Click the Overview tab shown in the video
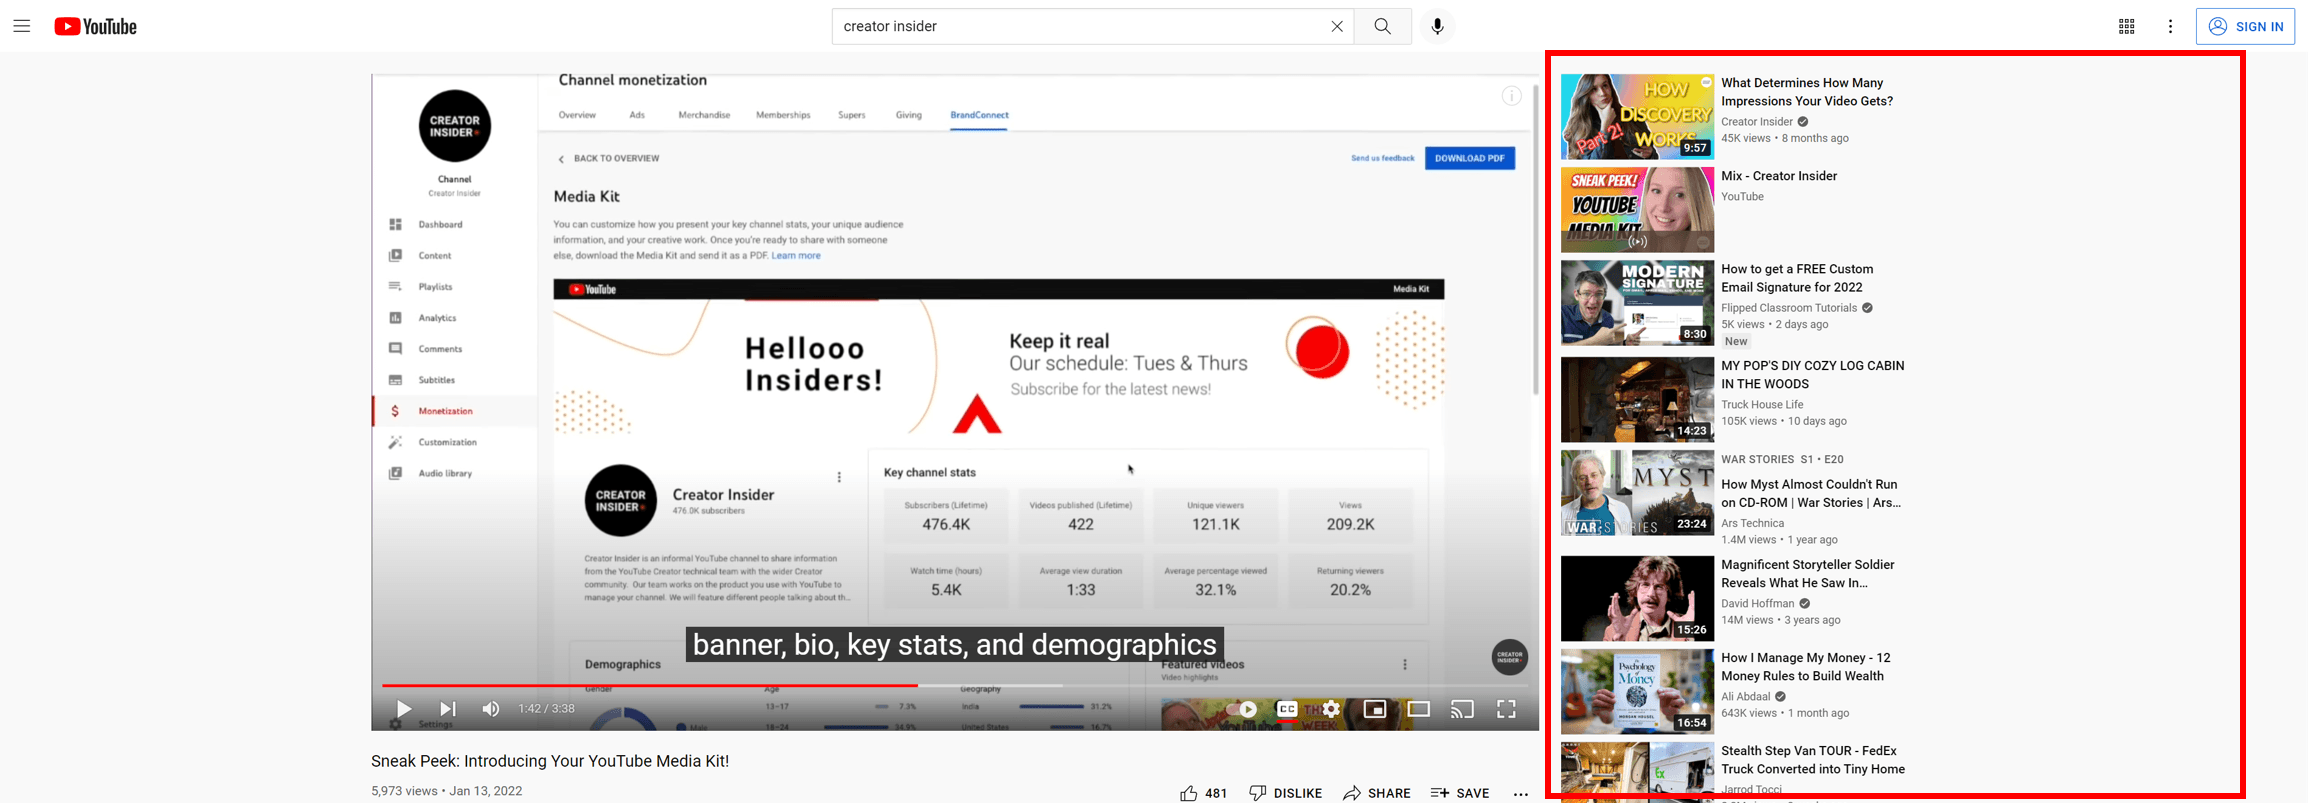The height and width of the screenshot is (803, 2310). tap(577, 115)
